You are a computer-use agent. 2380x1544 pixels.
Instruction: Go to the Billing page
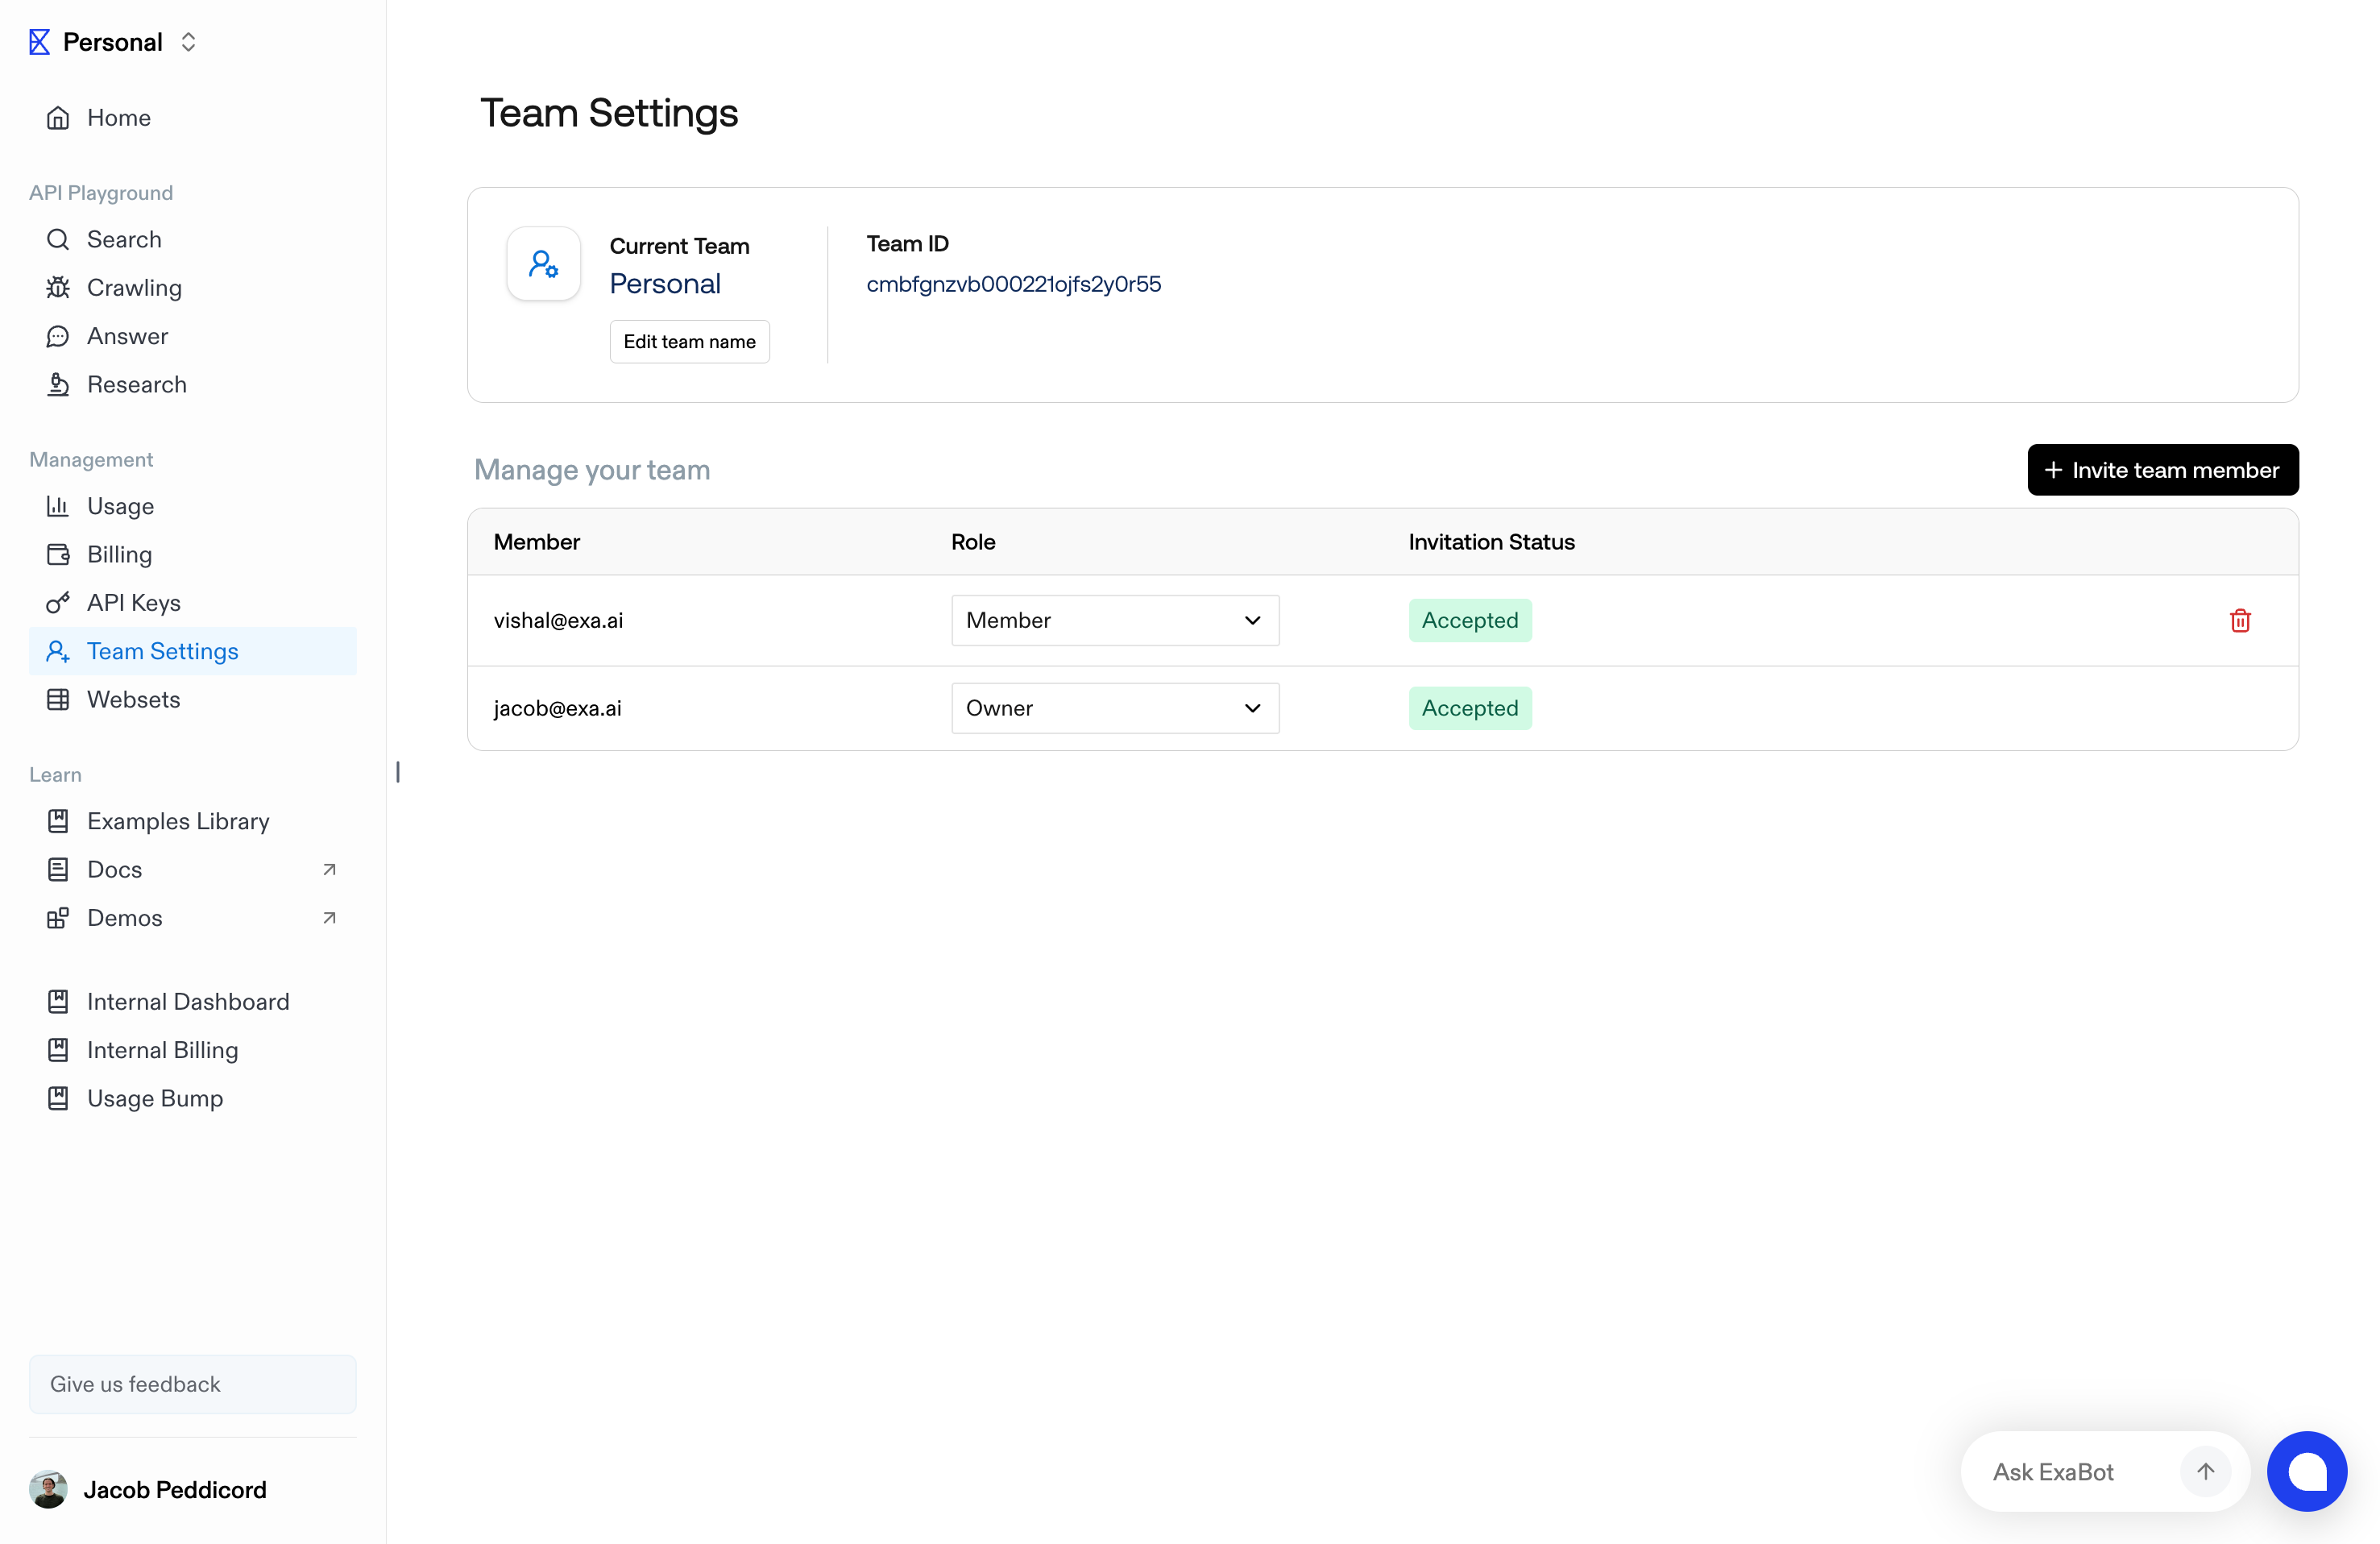point(119,555)
